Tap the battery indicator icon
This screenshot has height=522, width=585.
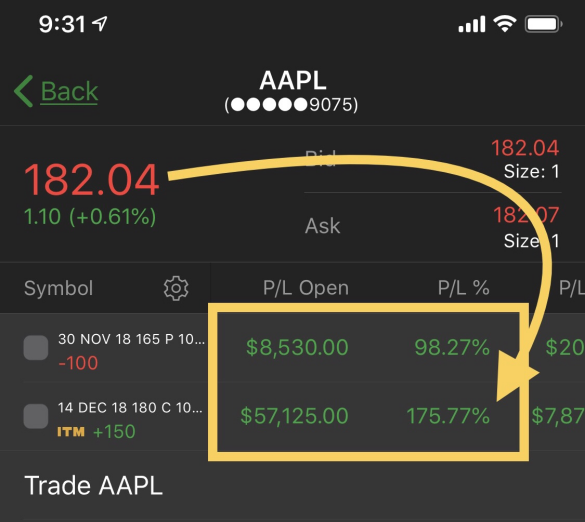(543, 24)
